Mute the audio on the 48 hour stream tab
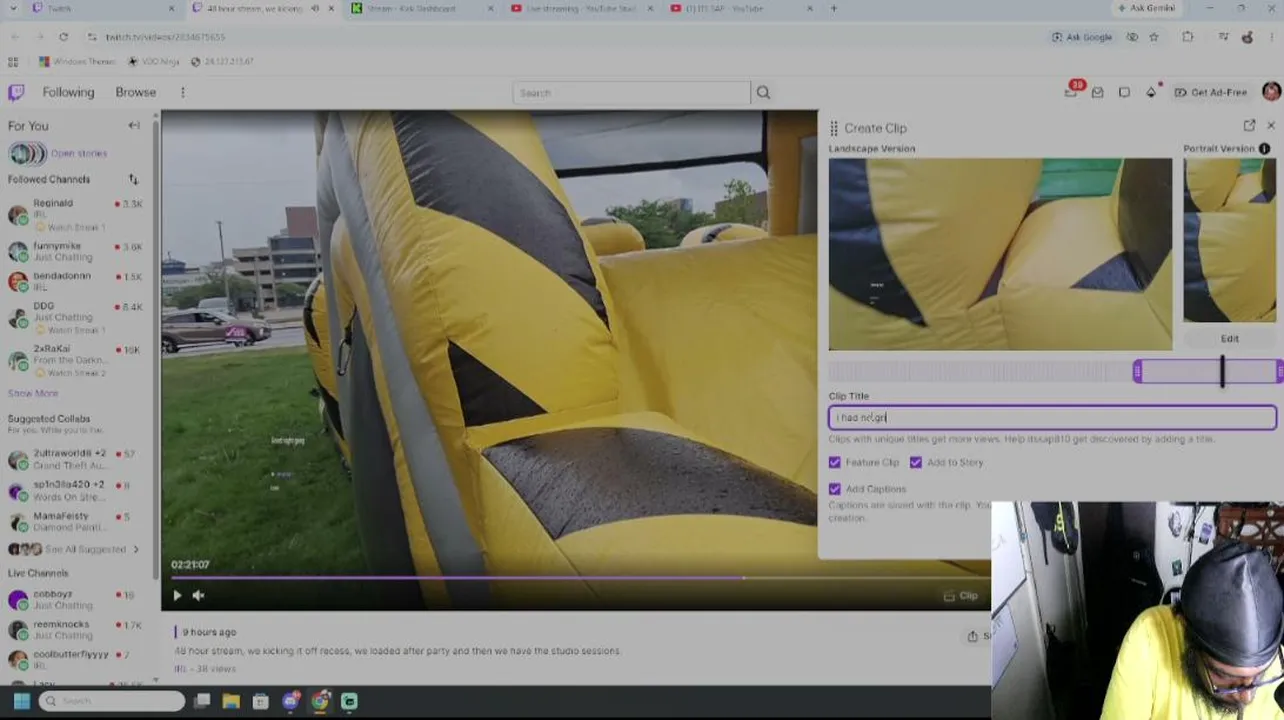1284x720 pixels. pos(316,9)
